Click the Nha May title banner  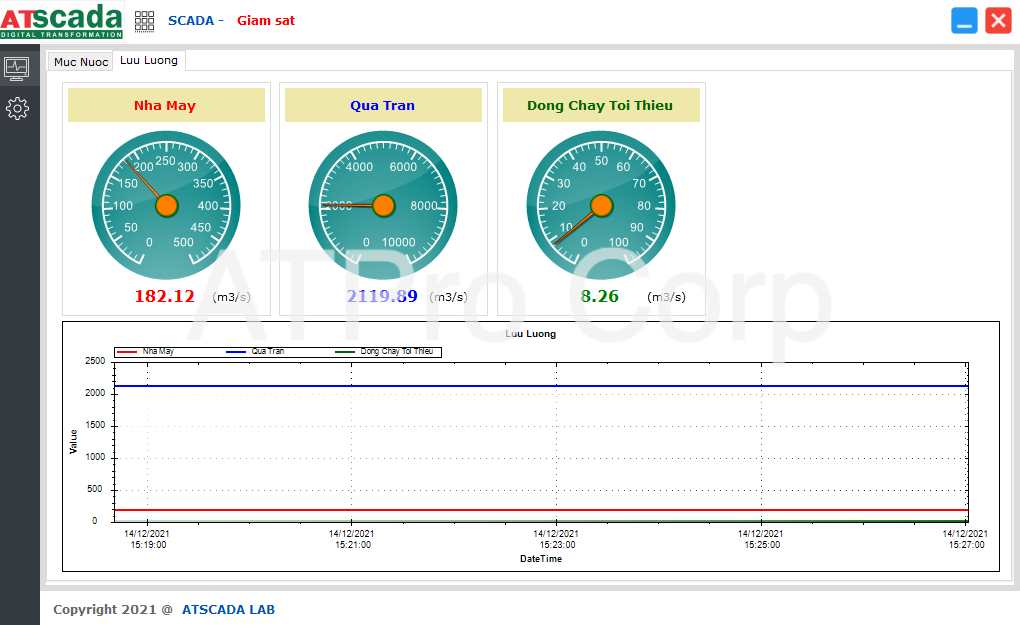pos(166,105)
